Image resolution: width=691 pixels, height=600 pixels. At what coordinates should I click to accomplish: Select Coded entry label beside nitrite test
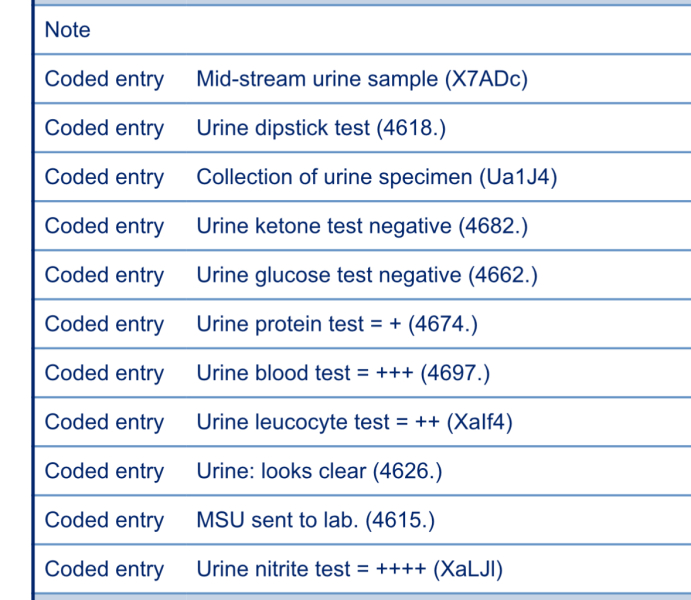pyautogui.click(x=104, y=569)
